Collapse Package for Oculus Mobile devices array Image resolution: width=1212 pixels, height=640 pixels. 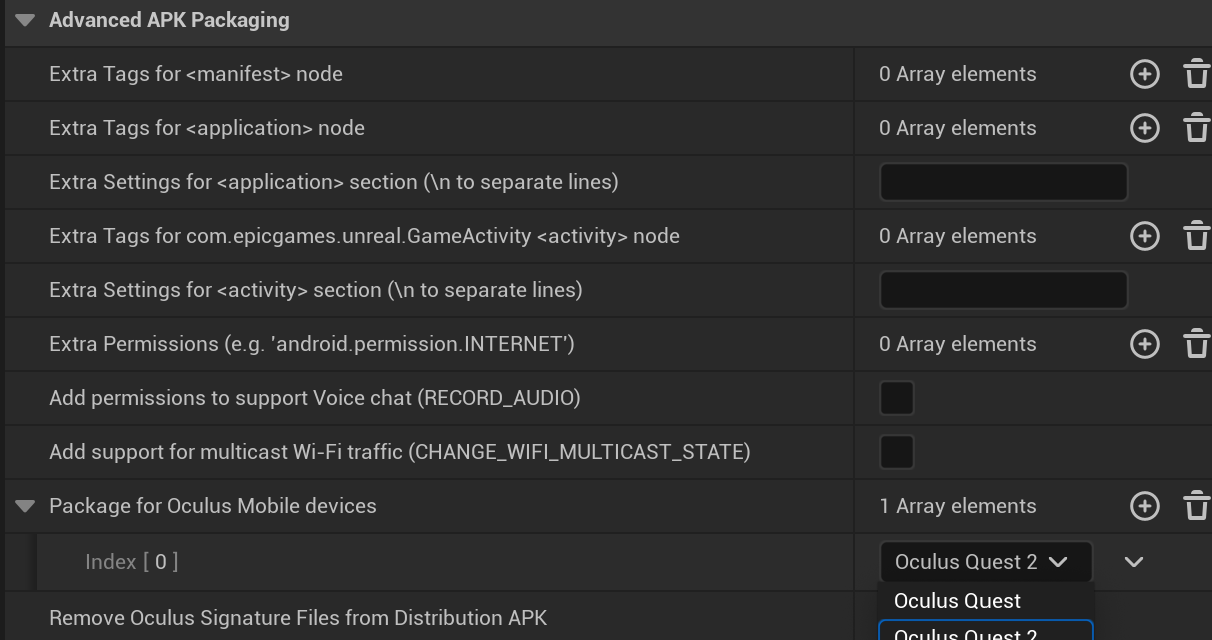click(25, 506)
